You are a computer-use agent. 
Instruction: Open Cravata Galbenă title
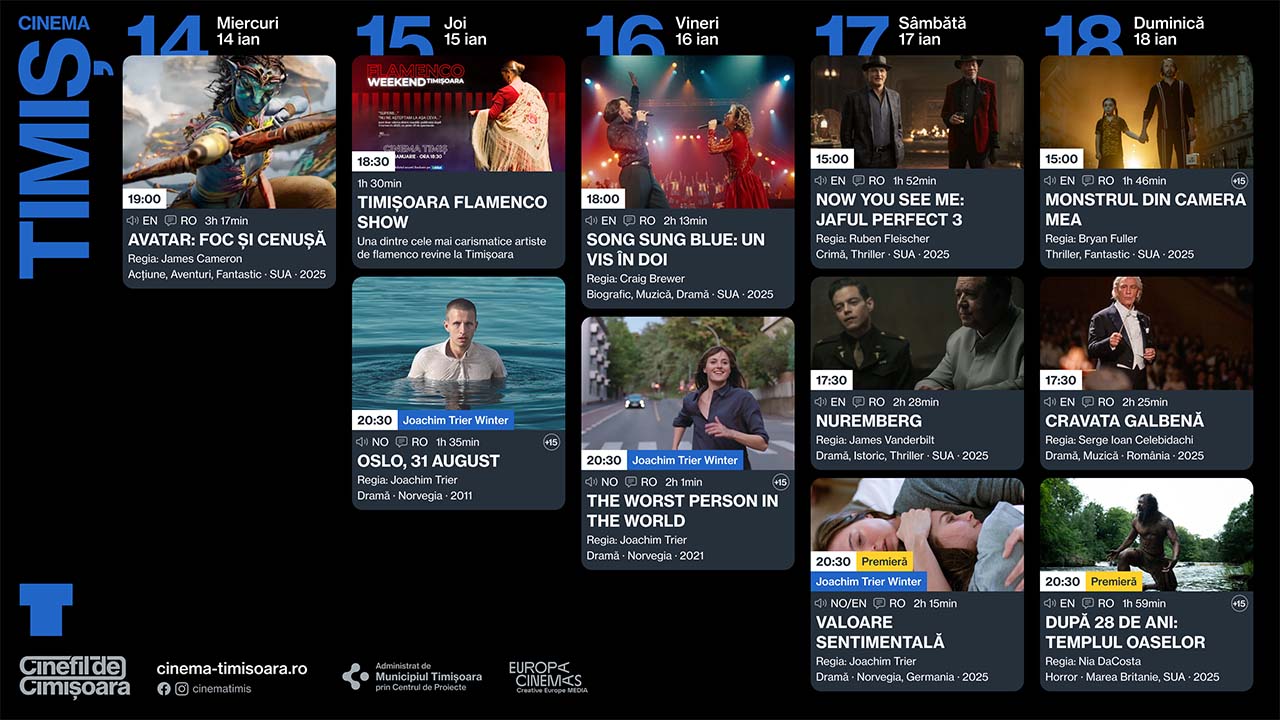[x=1124, y=421]
